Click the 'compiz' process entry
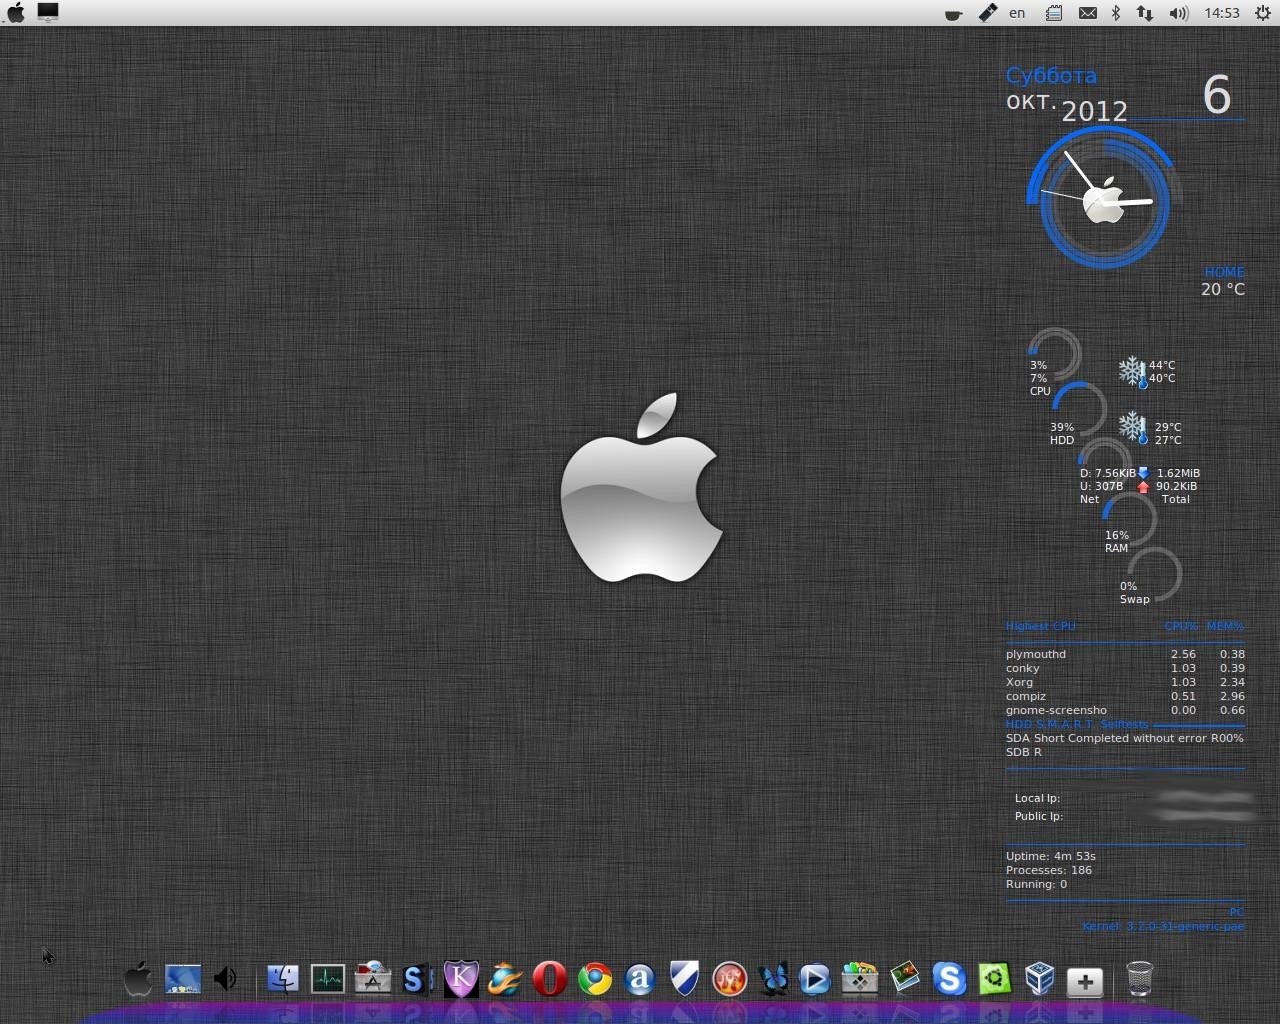The width and height of the screenshot is (1280, 1024). pos(1125,696)
